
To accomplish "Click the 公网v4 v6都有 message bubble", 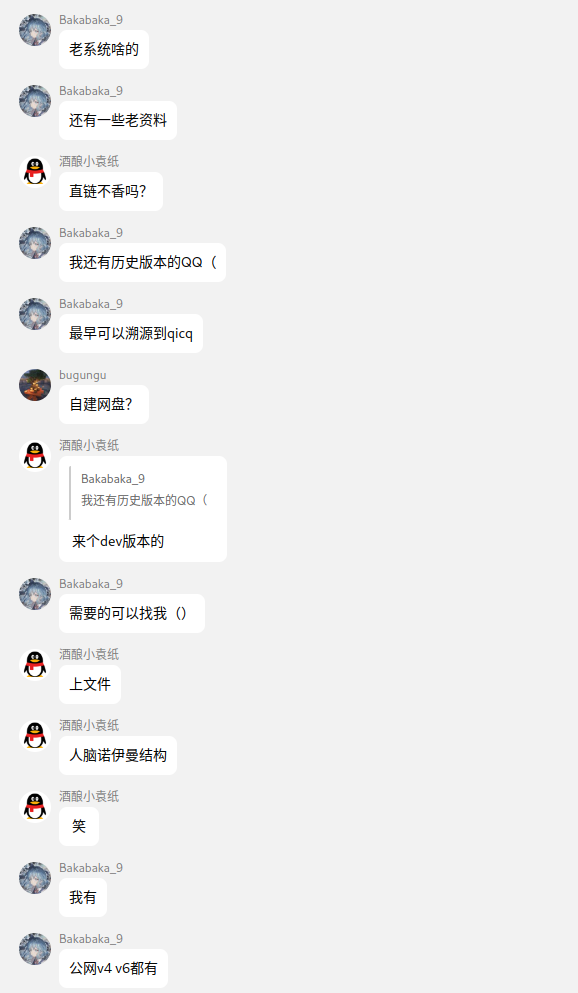I will [113, 968].
